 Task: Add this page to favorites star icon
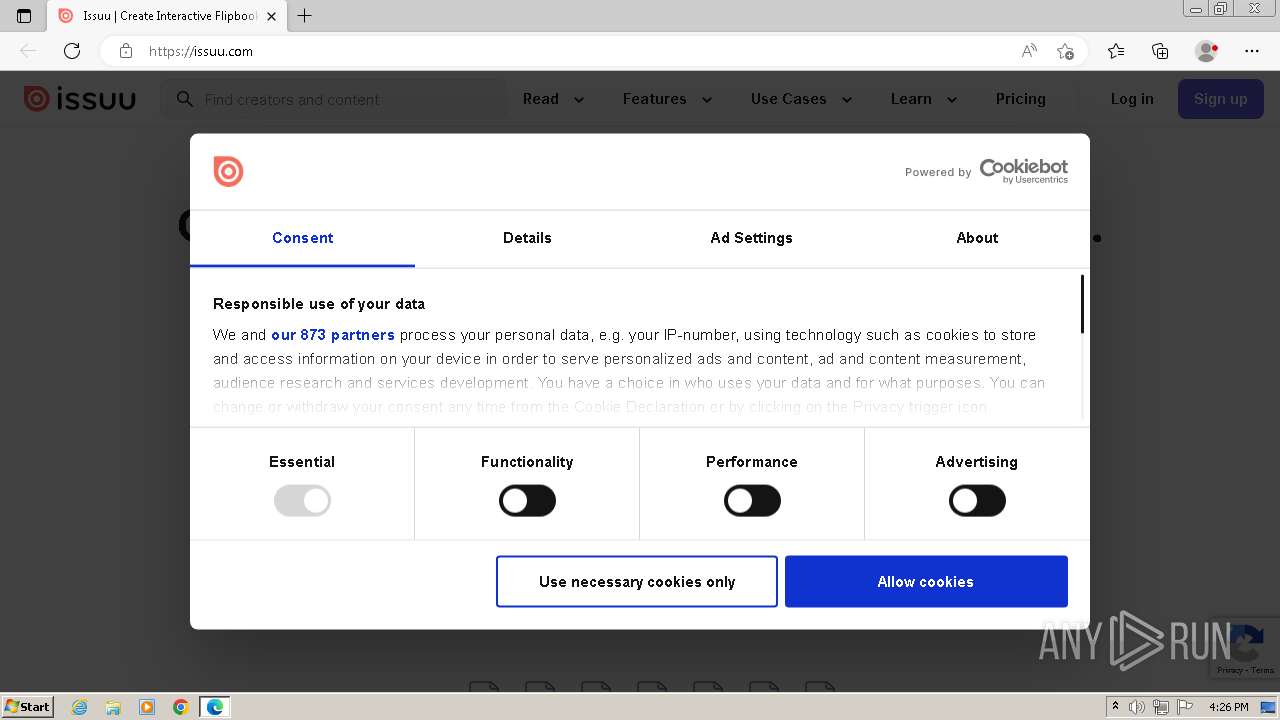coord(1065,51)
